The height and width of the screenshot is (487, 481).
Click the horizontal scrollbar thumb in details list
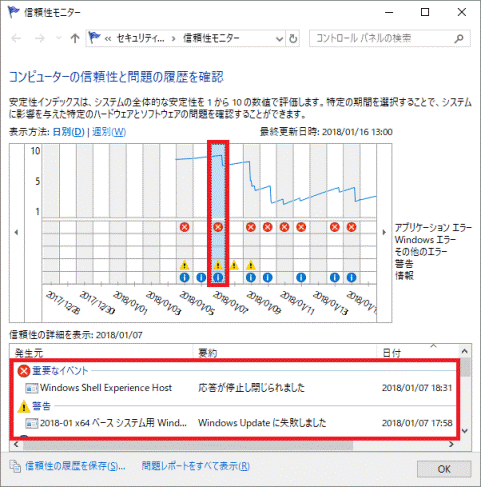[x=188, y=445]
